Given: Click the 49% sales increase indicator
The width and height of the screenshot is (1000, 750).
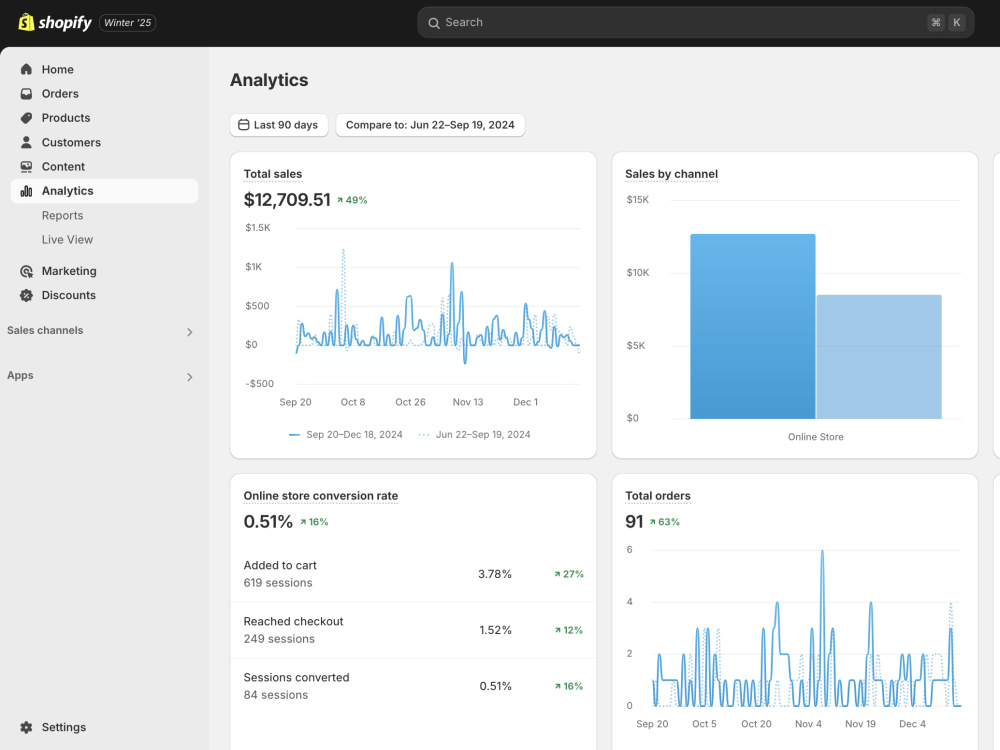Looking at the screenshot, I should tap(352, 200).
